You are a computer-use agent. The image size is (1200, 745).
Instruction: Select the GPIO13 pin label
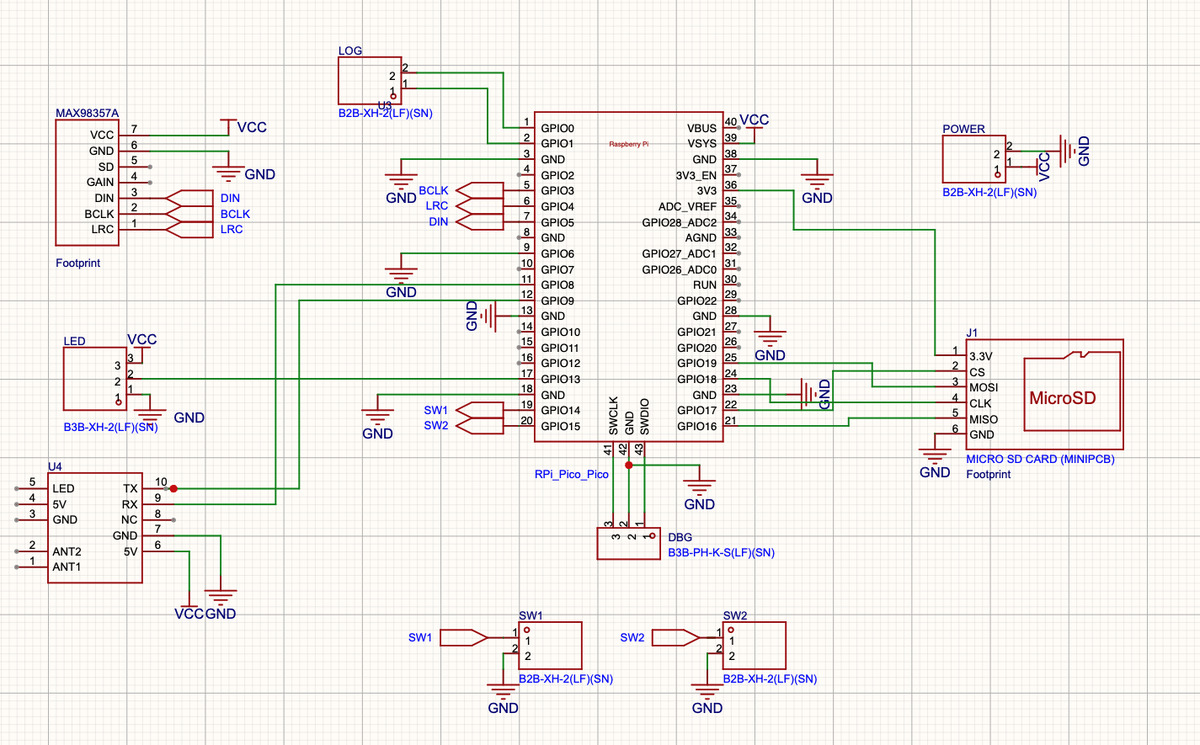click(x=560, y=379)
